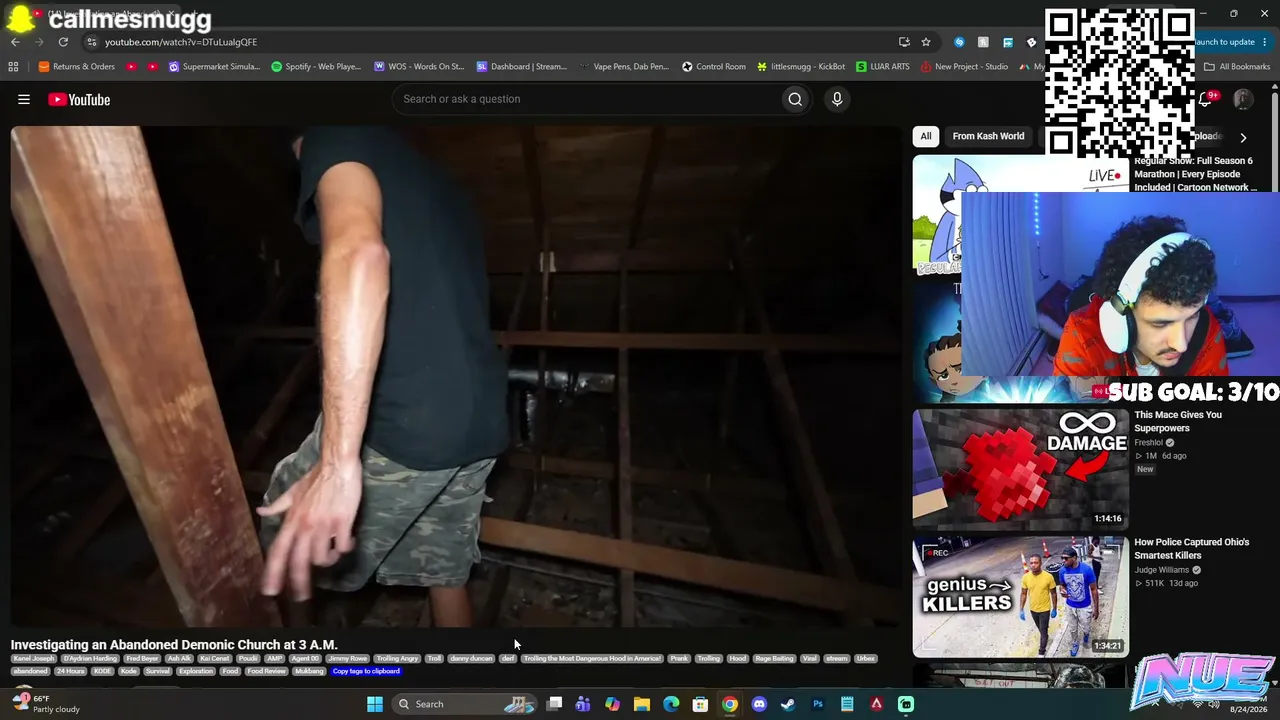
Task: Open 'This Mace Gives You Superpowers' title link
Action: [x=1178, y=422]
